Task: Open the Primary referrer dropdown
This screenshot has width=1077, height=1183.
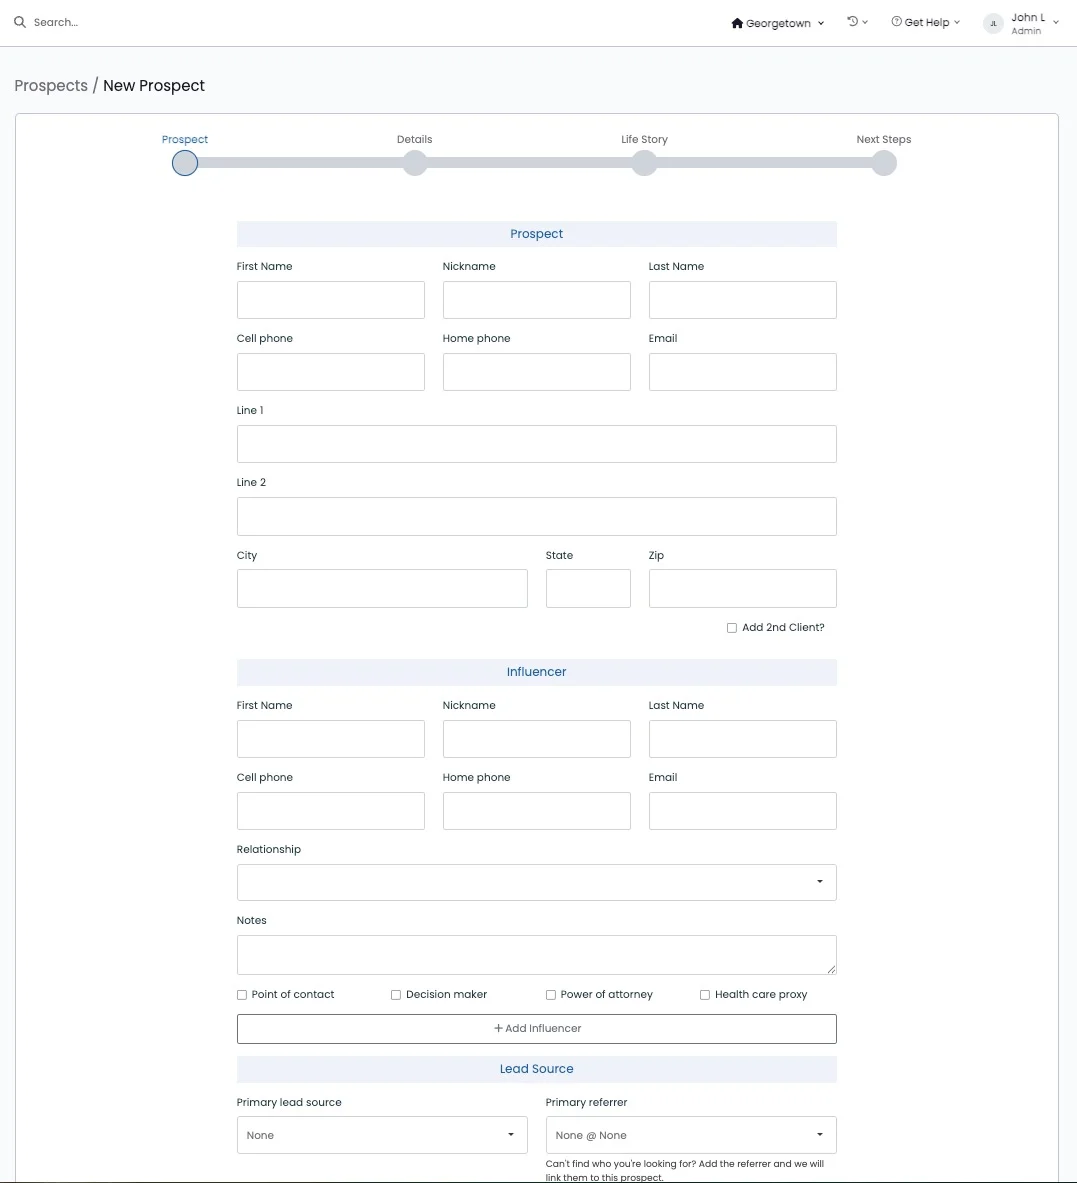Action: (x=691, y=1135)
